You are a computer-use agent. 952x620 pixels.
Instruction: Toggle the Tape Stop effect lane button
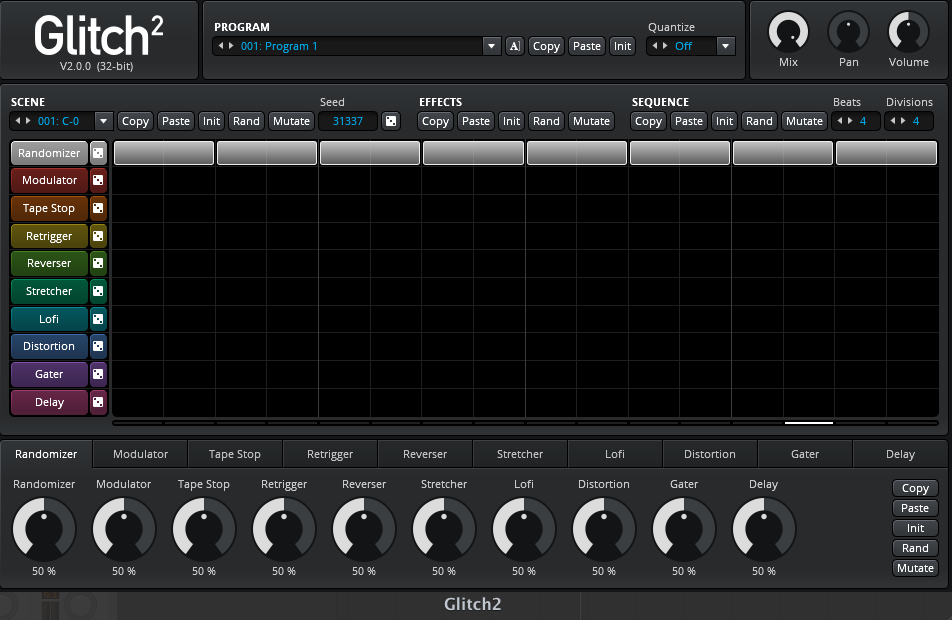[x=49, y=208]
